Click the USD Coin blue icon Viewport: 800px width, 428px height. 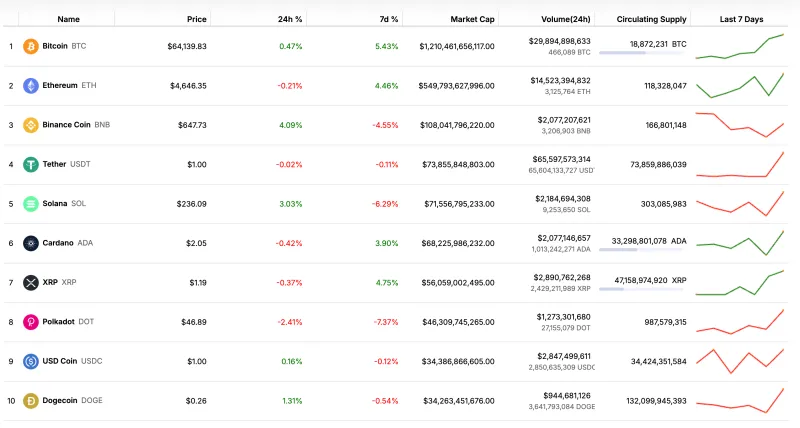31,361
